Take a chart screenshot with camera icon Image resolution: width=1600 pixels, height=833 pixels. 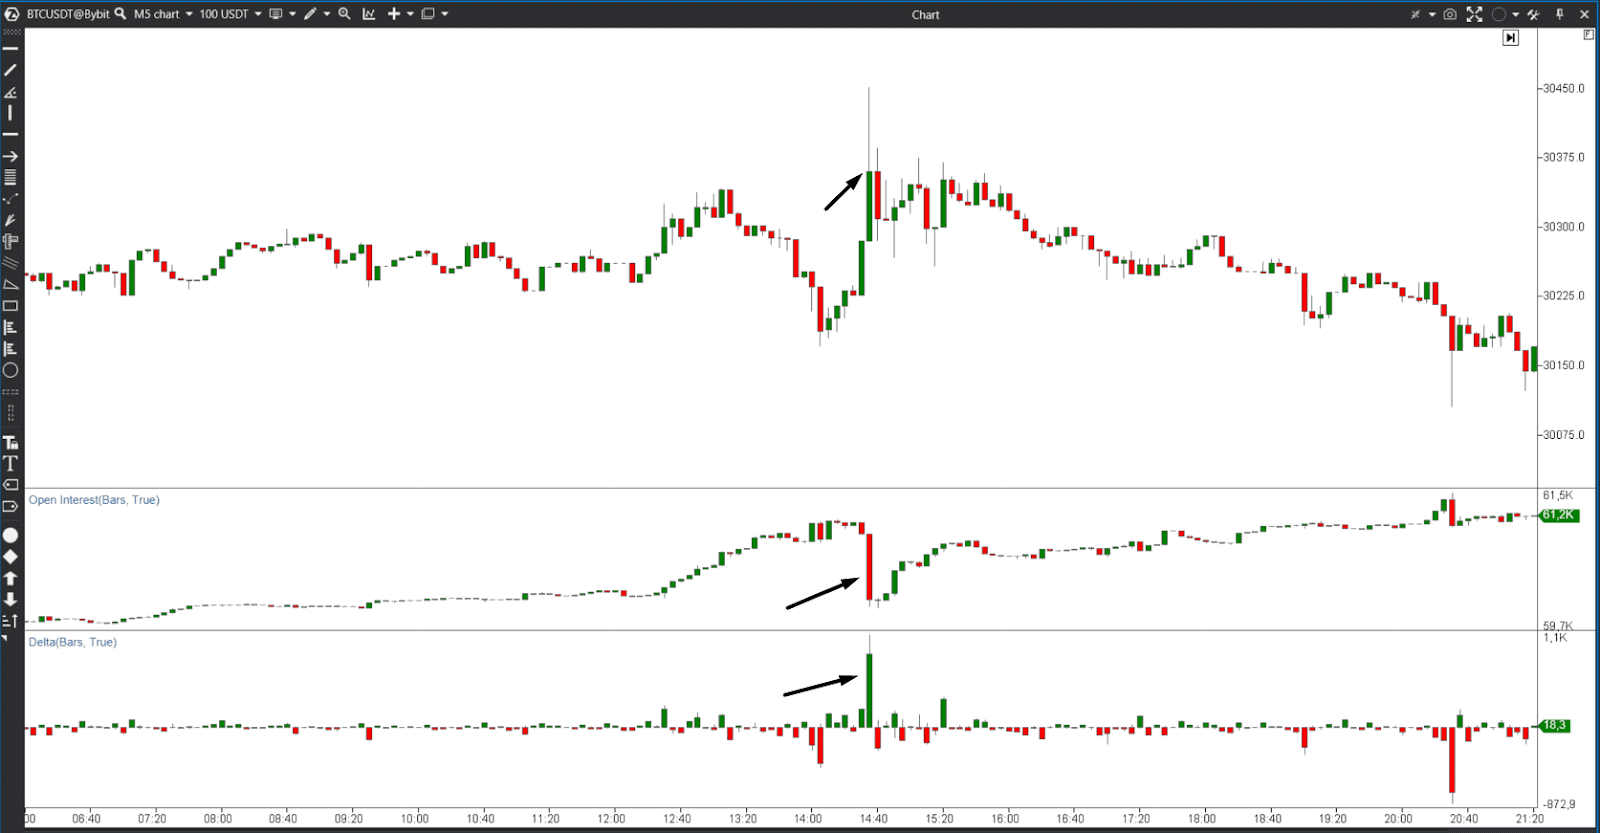(1450, 14)
